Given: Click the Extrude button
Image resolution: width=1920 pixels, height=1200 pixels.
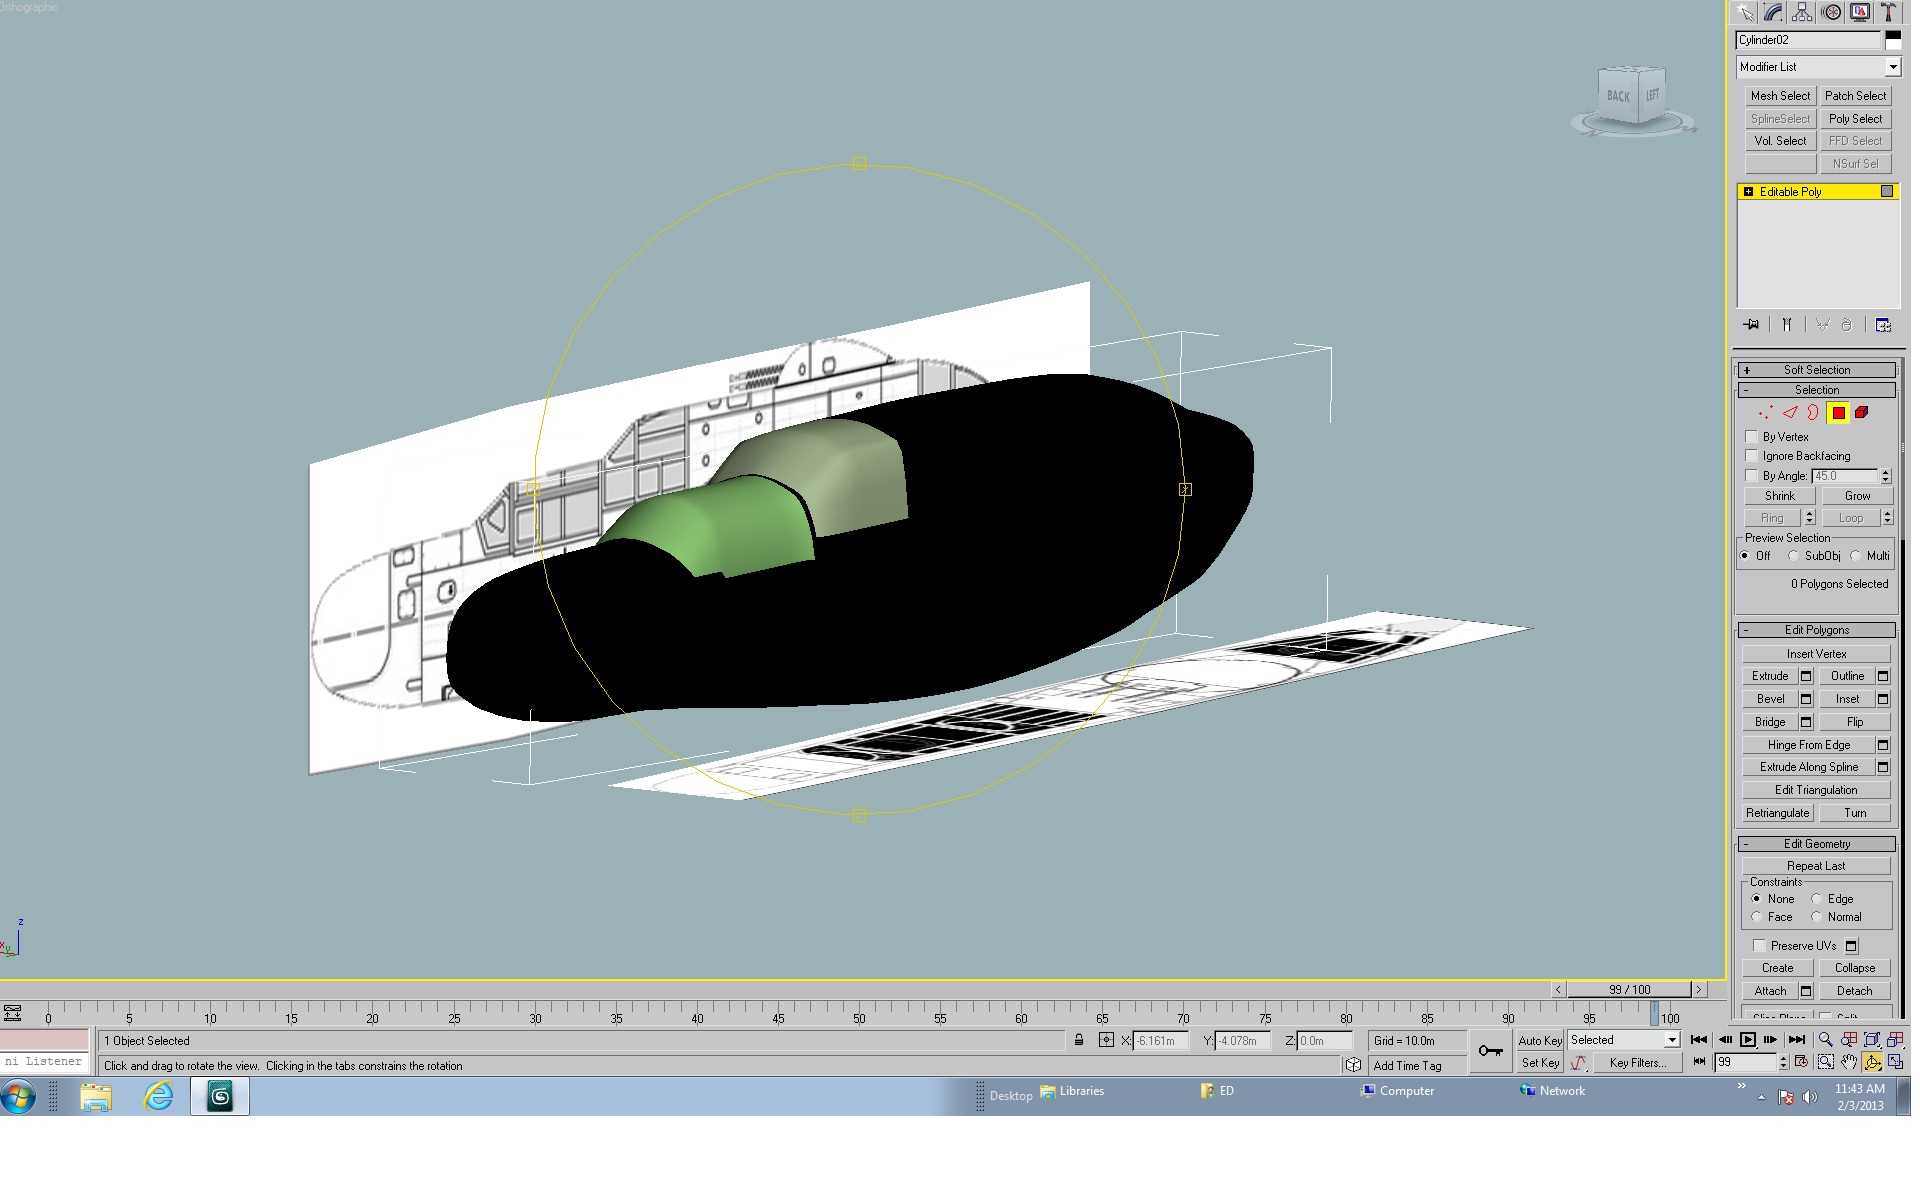Looking at the screenshot, I should tap(1769, 676).
